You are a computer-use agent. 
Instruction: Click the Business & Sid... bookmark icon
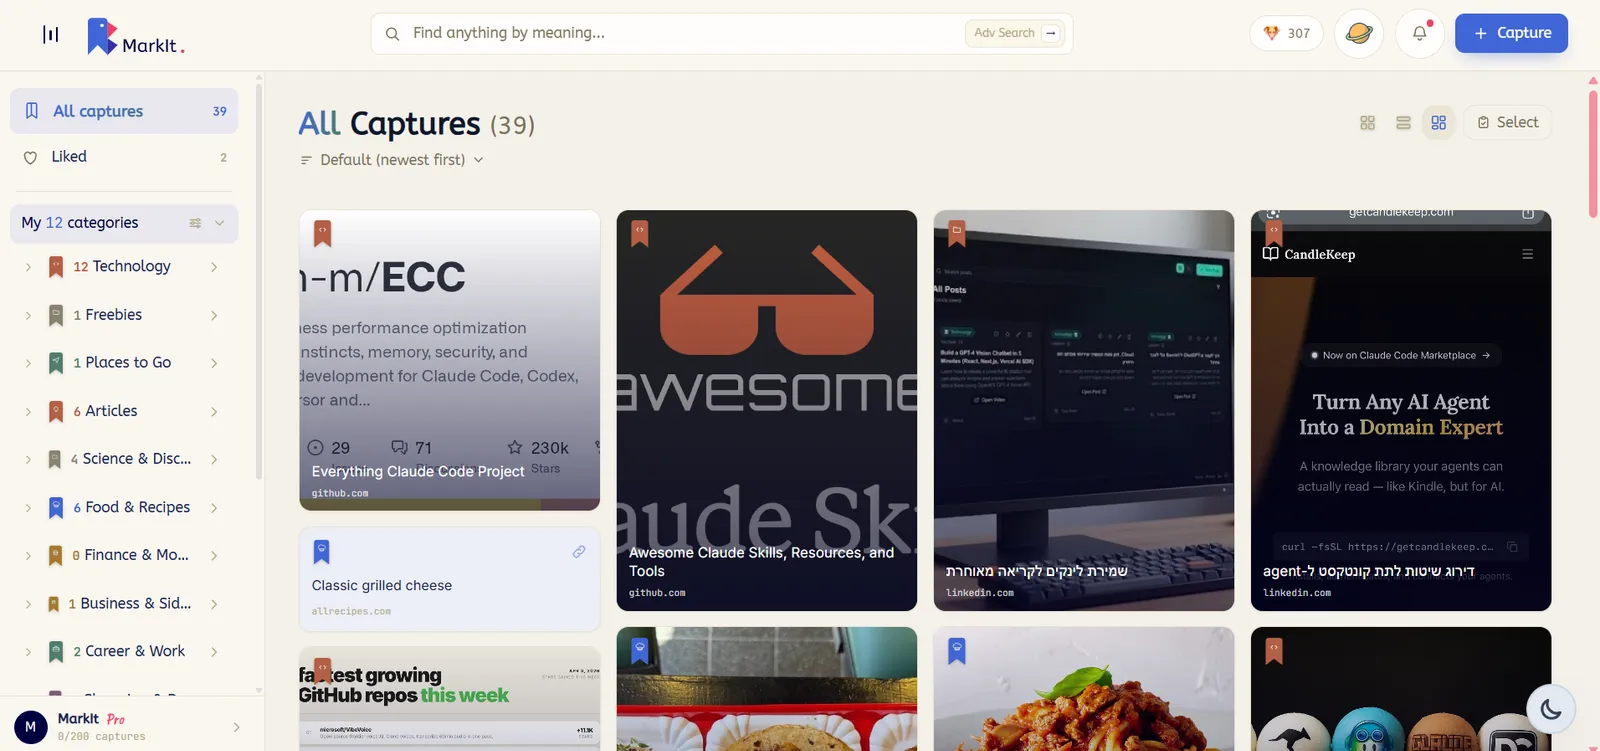[x=54, y=604]
